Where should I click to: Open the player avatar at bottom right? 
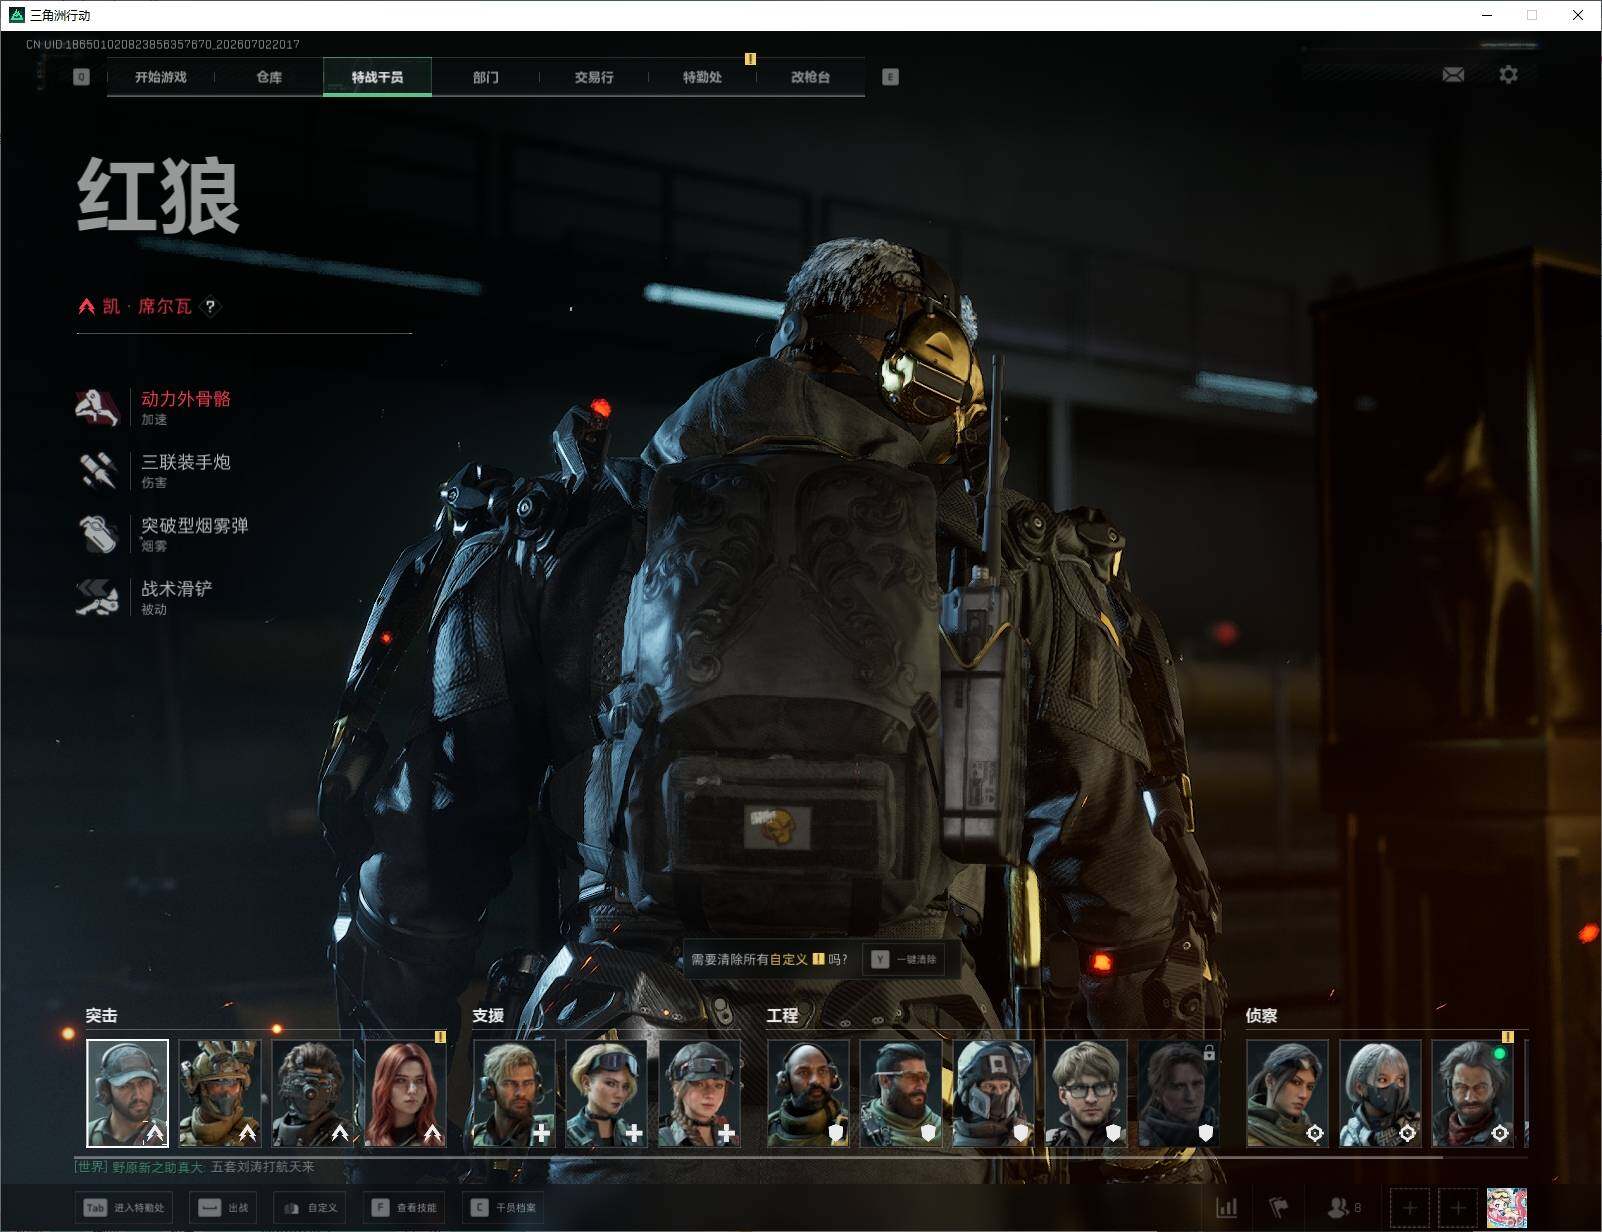(x=1506, y=1208)
